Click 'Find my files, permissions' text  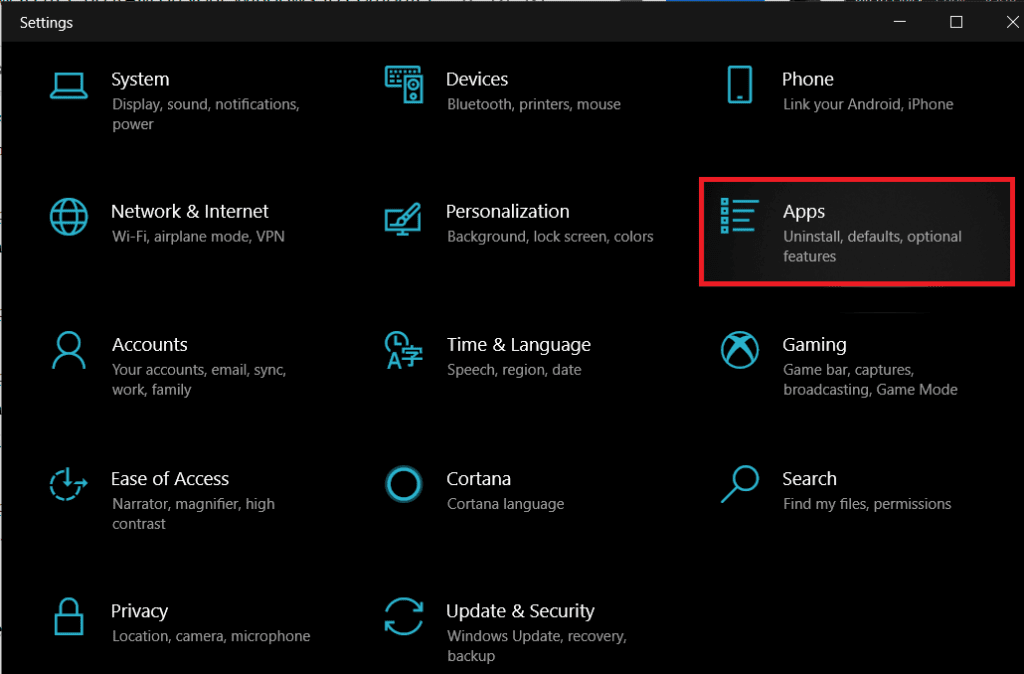(867, 504)
